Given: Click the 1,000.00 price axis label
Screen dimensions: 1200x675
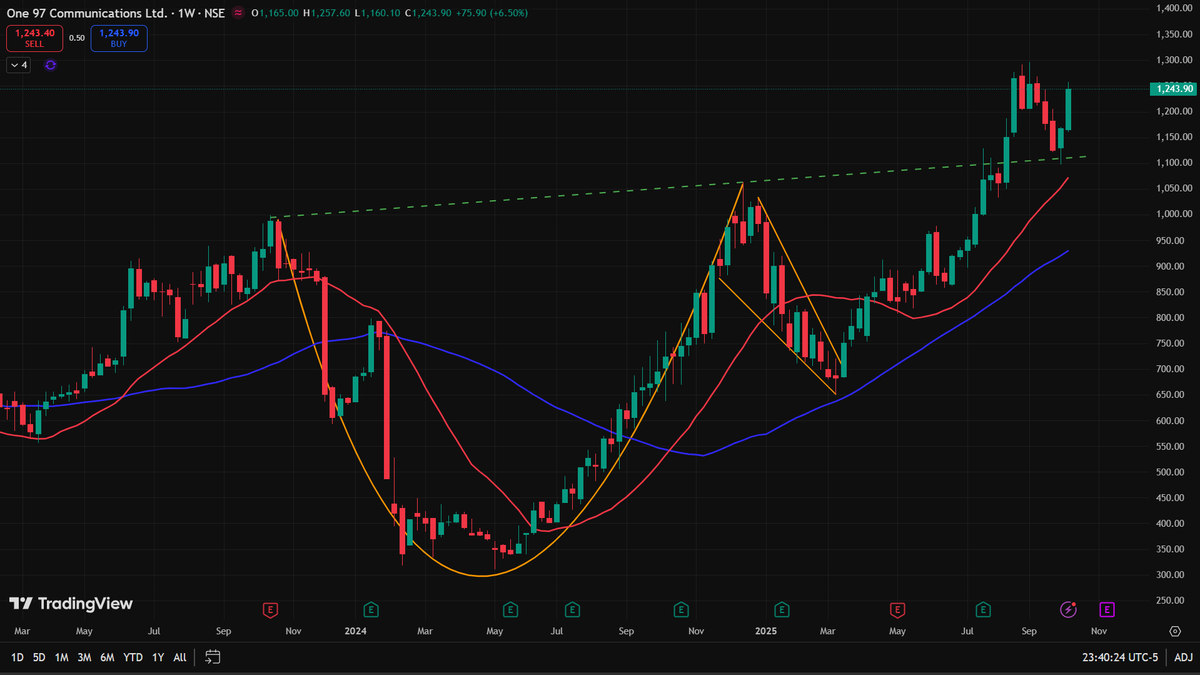Looking at the screenshot, I should 1174,214.
